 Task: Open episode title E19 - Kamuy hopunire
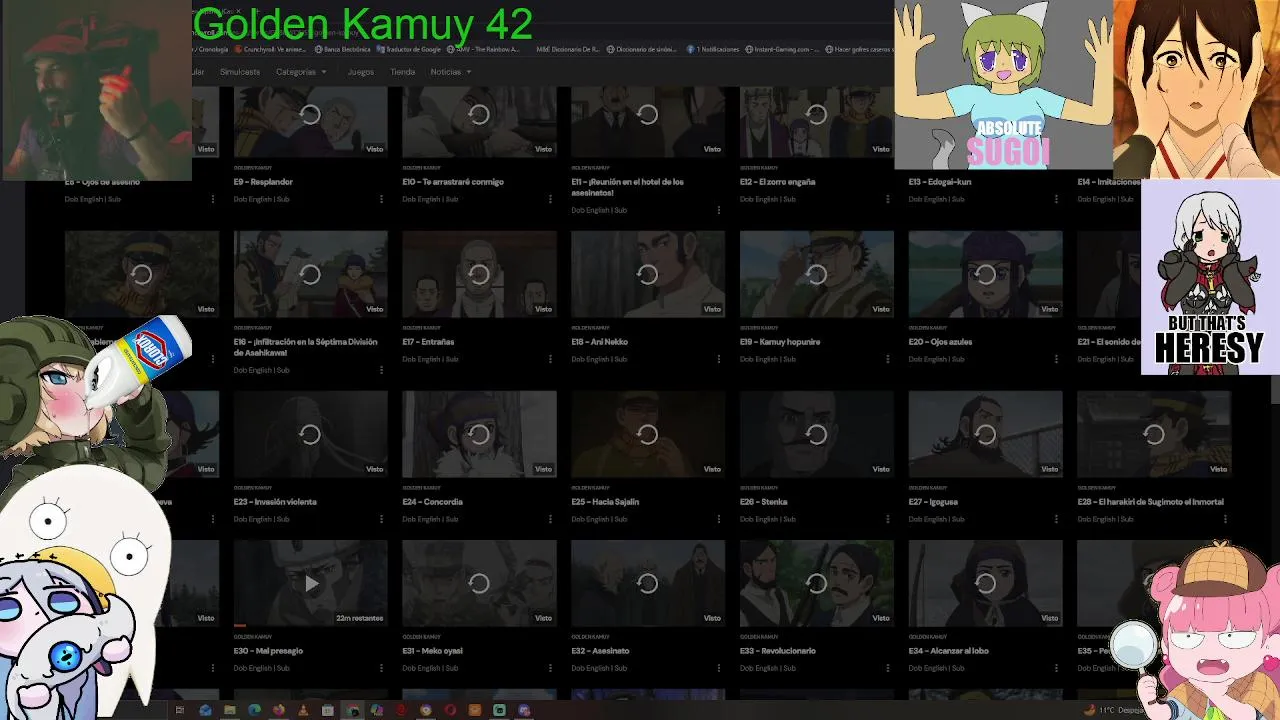click(780, 342)
